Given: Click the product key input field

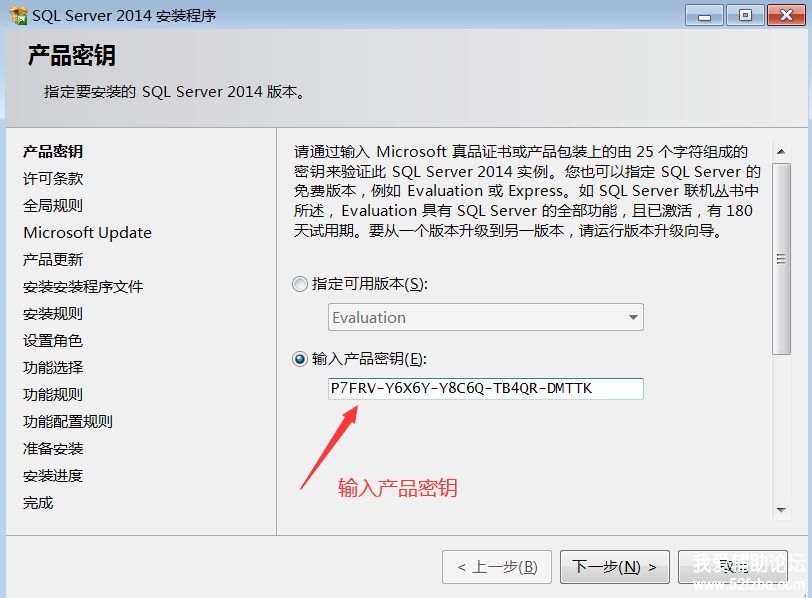Looking at the screenshot, I should [x=485, y=388].
